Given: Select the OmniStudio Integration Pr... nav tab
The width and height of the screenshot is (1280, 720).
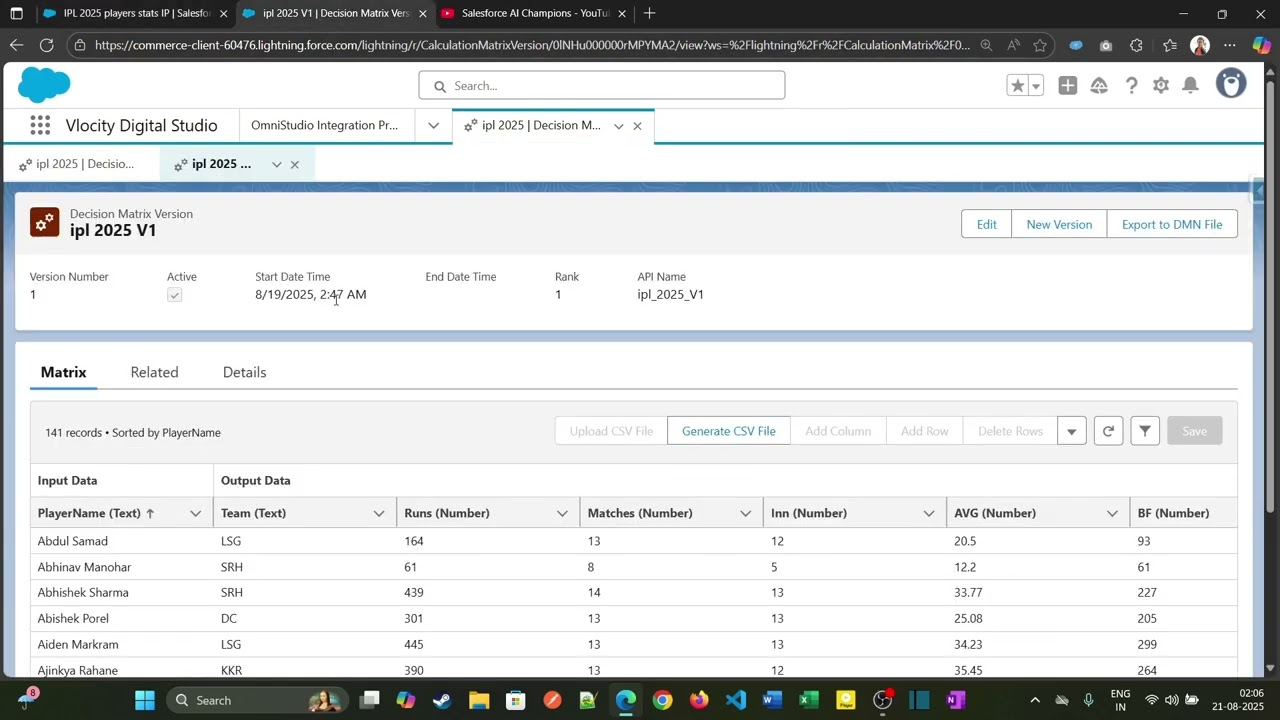Looking at the screenshot, I should click(324, 125).
